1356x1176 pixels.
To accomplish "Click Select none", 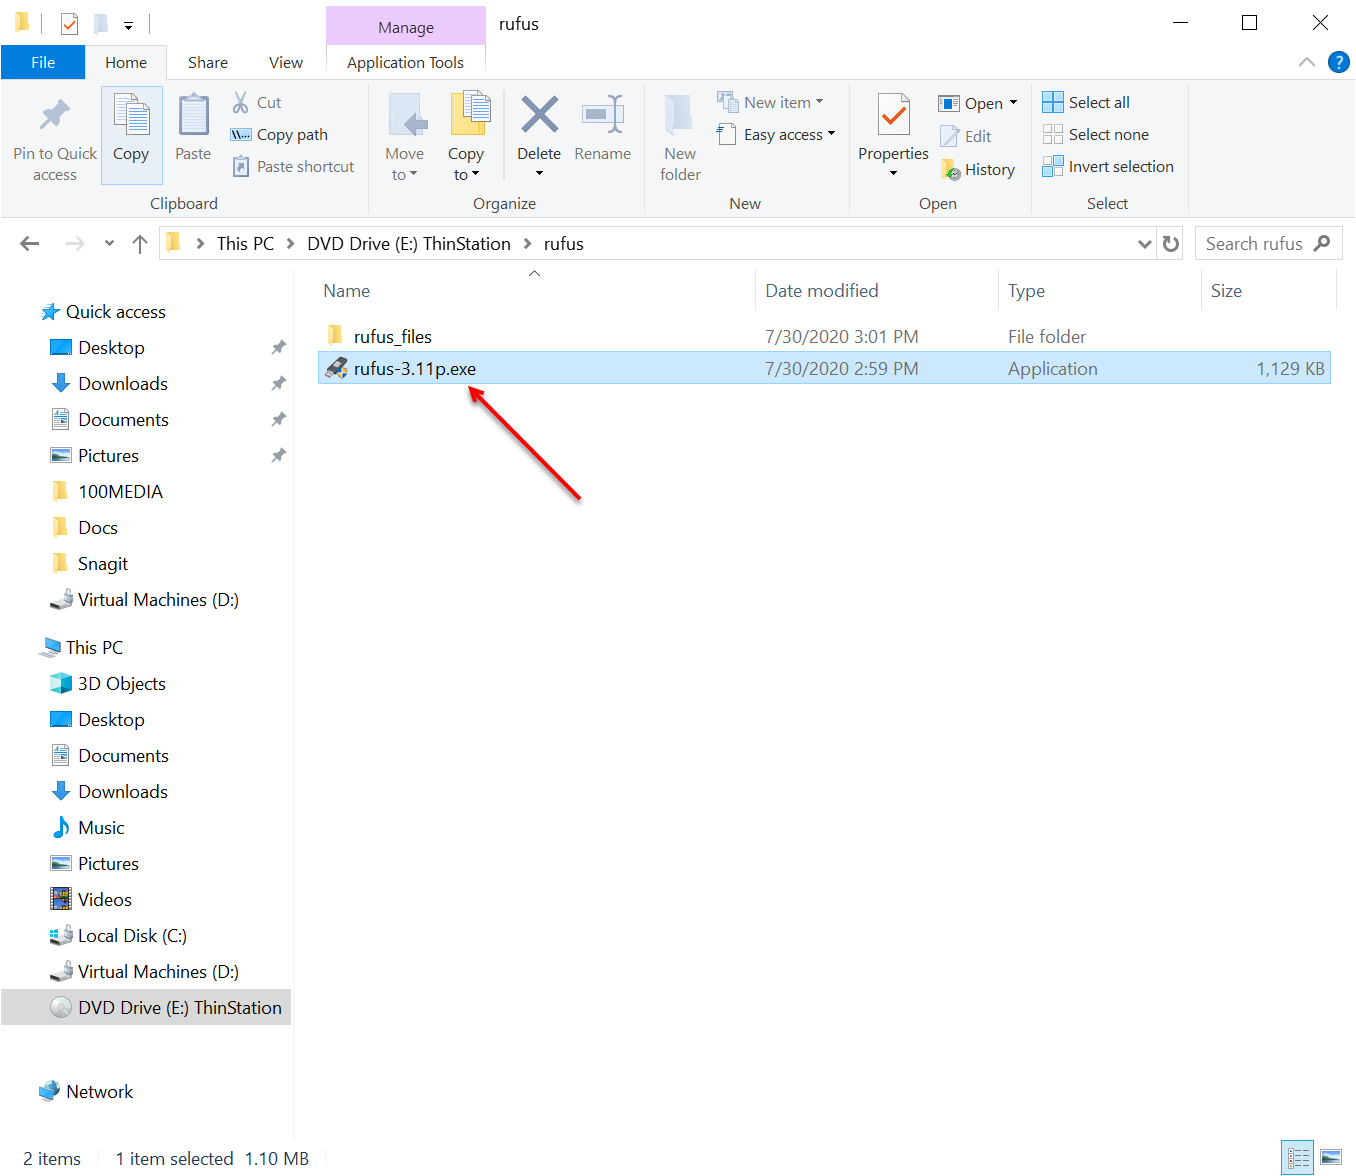I will point(1096,134).
